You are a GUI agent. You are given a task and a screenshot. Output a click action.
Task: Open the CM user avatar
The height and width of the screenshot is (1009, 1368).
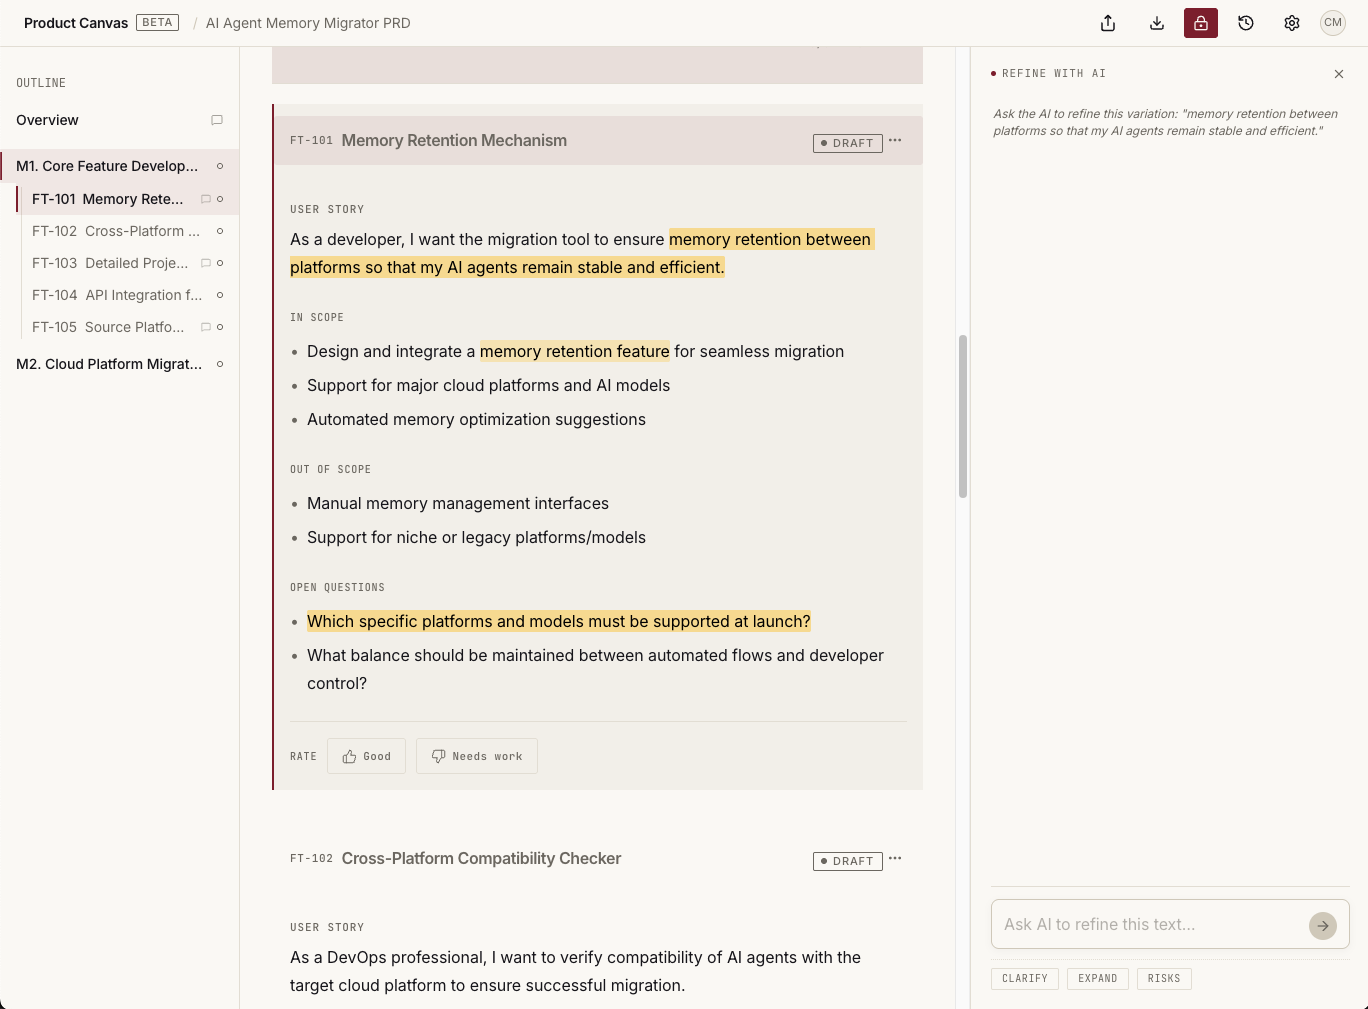pyautogui.click(x=1333, y=23)
